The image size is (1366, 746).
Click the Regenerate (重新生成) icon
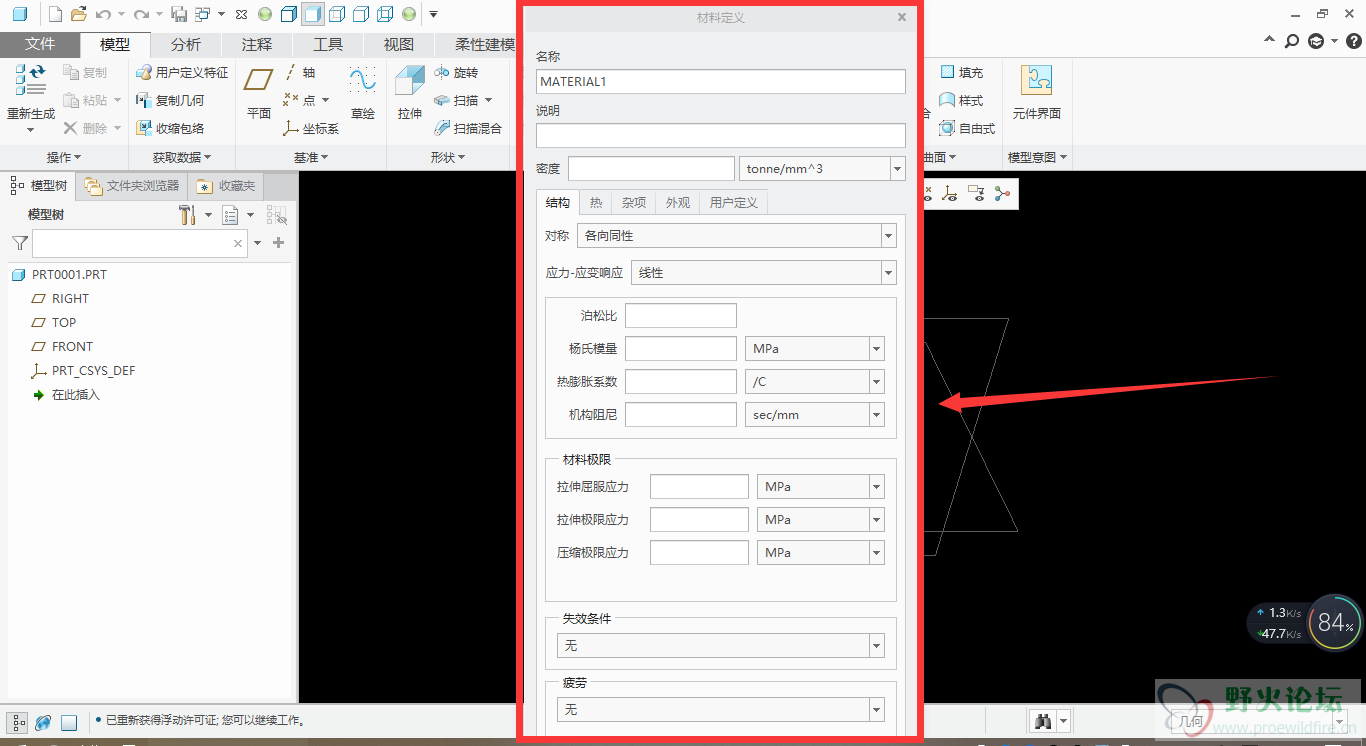click(31, 81)
